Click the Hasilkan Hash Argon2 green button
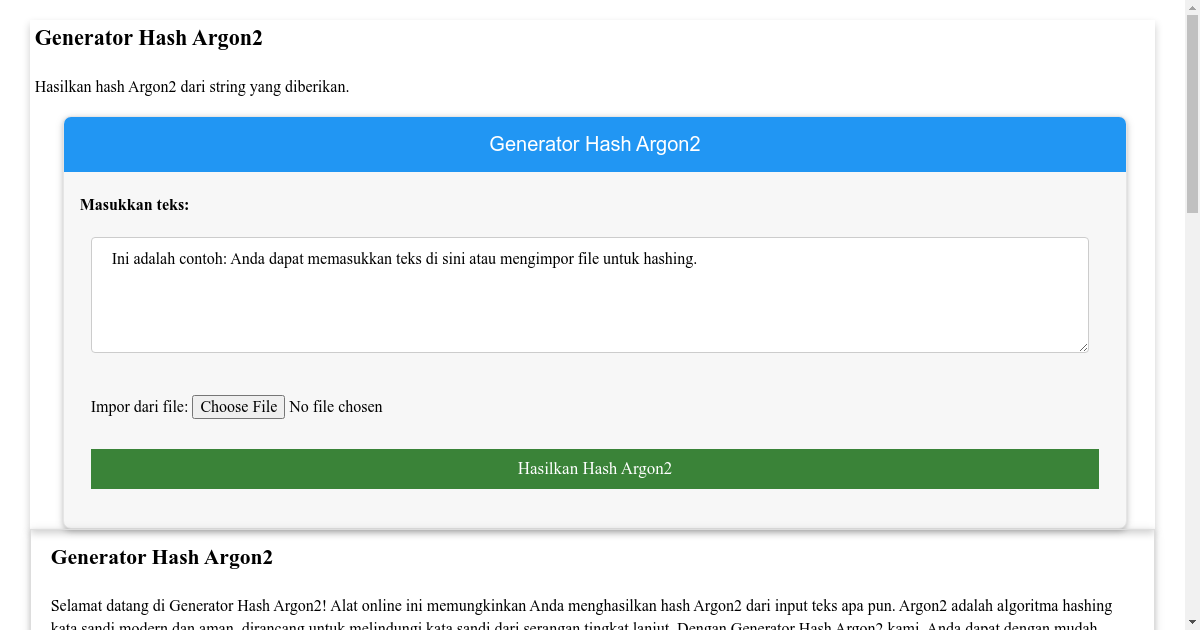The image size is (1200, 630). (594, 468)
